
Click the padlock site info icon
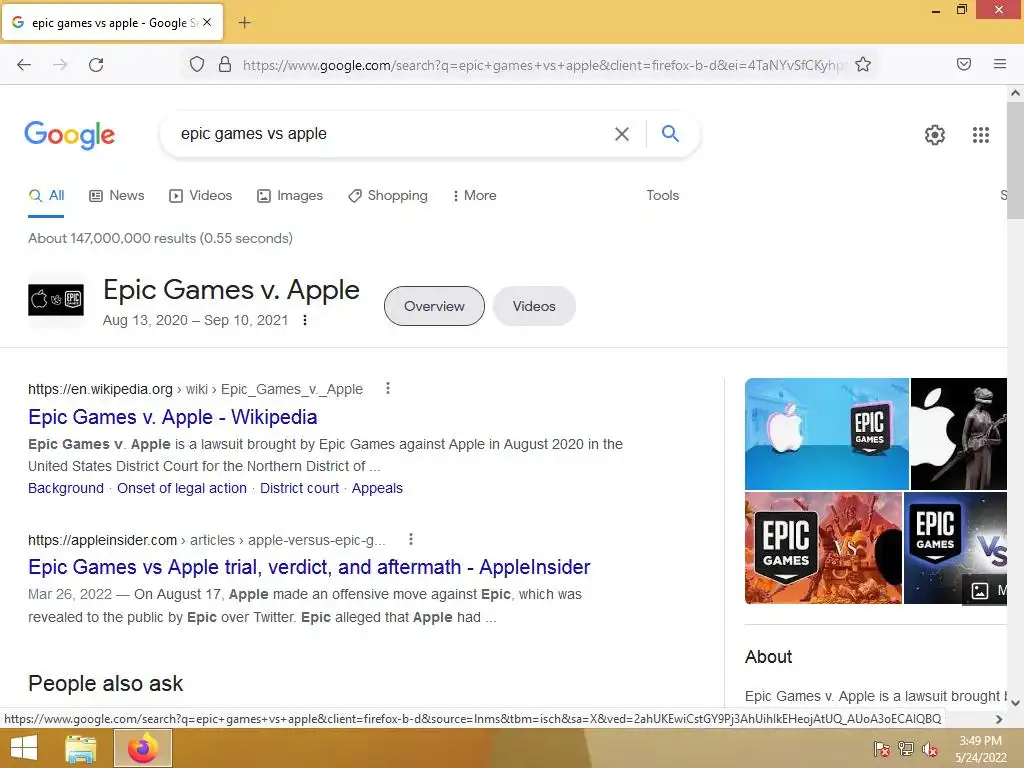tap(225, 64)
